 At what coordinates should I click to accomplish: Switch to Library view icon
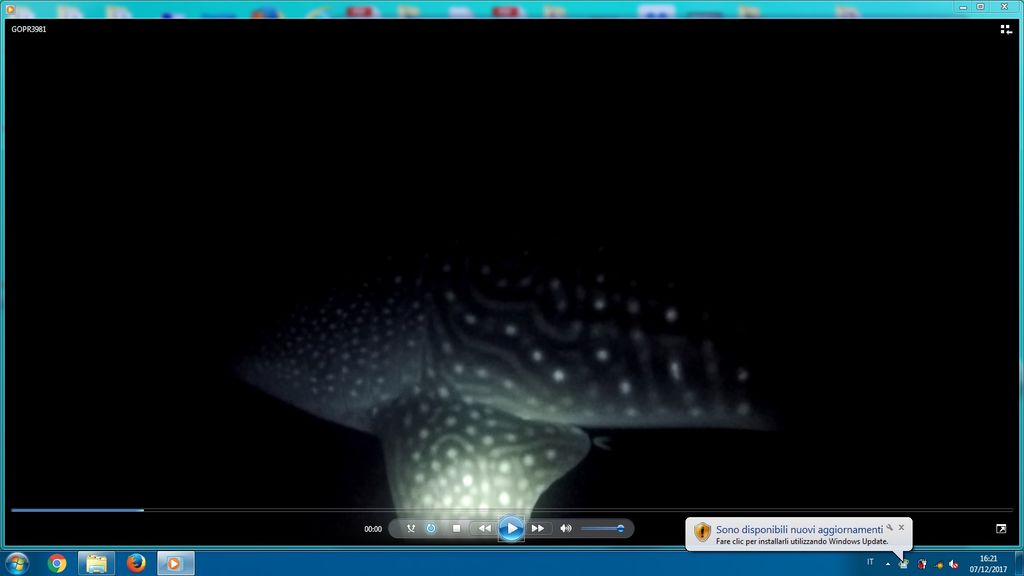click(1006, 29)
